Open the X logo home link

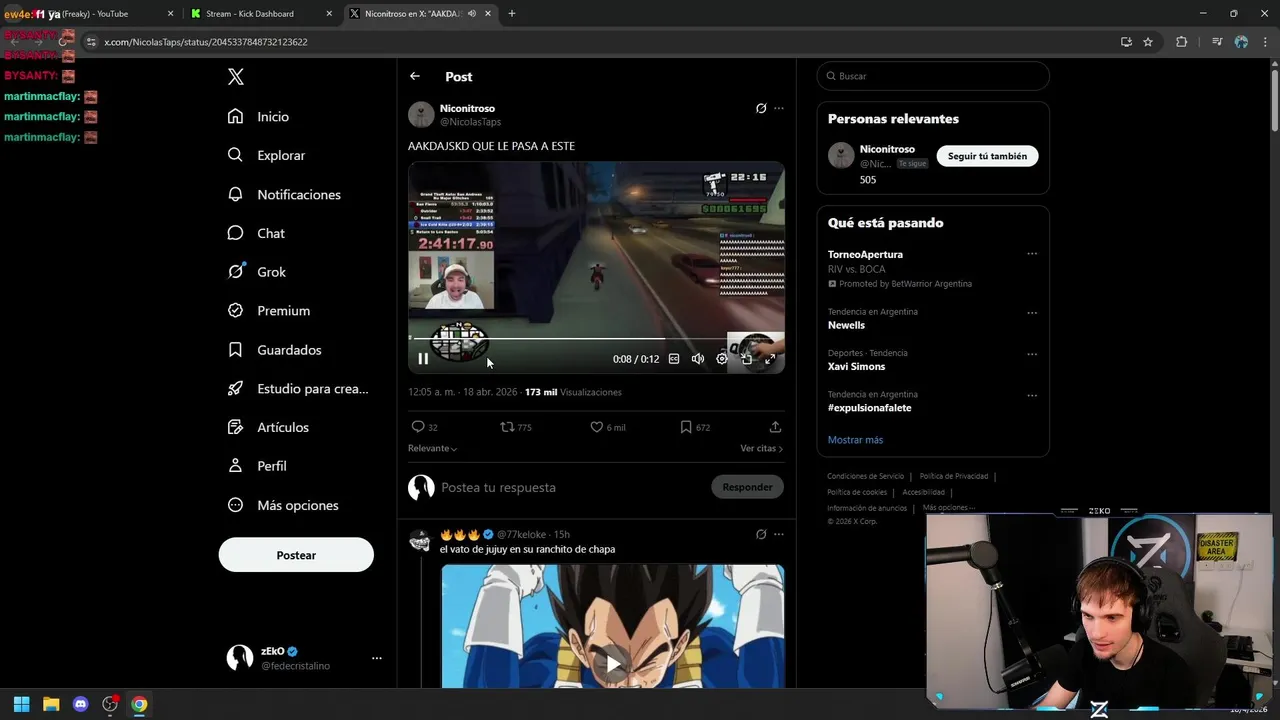(x=235, y=77)
